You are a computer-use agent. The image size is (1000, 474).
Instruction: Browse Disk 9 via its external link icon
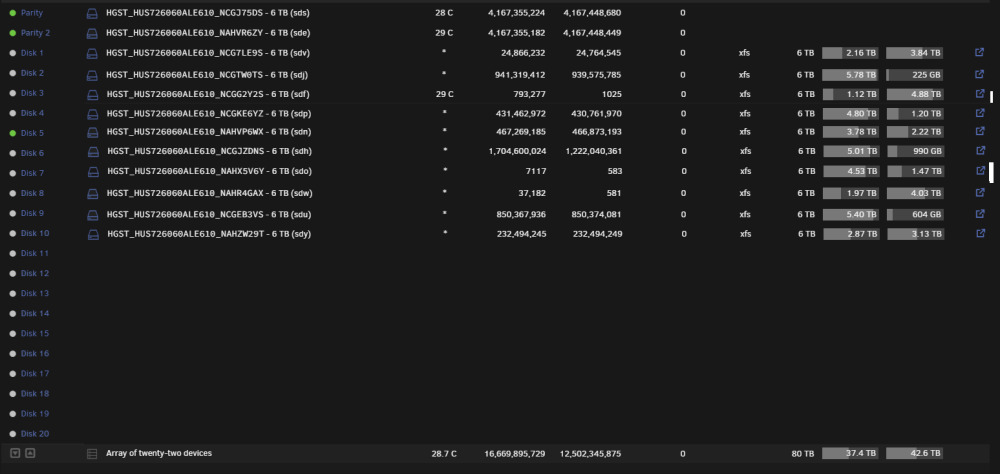click(982, 214)
